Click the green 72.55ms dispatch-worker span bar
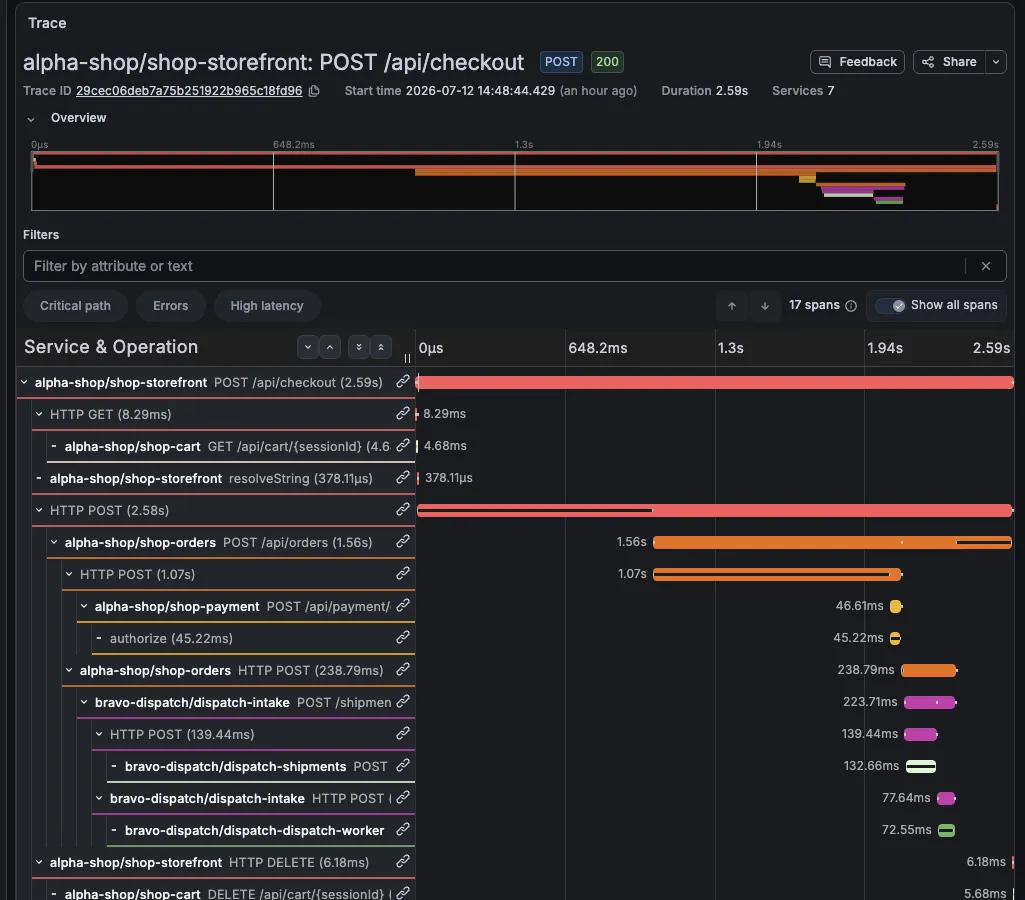1025x900 pixels. pyautogui.click(x=946, y=830)
